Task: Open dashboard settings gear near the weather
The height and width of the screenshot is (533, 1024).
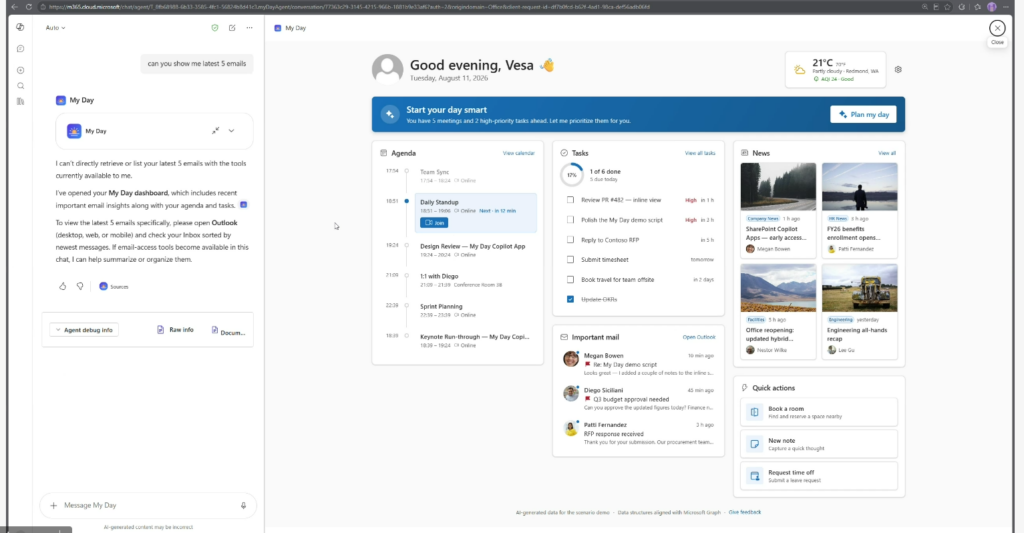Action: 898,69
